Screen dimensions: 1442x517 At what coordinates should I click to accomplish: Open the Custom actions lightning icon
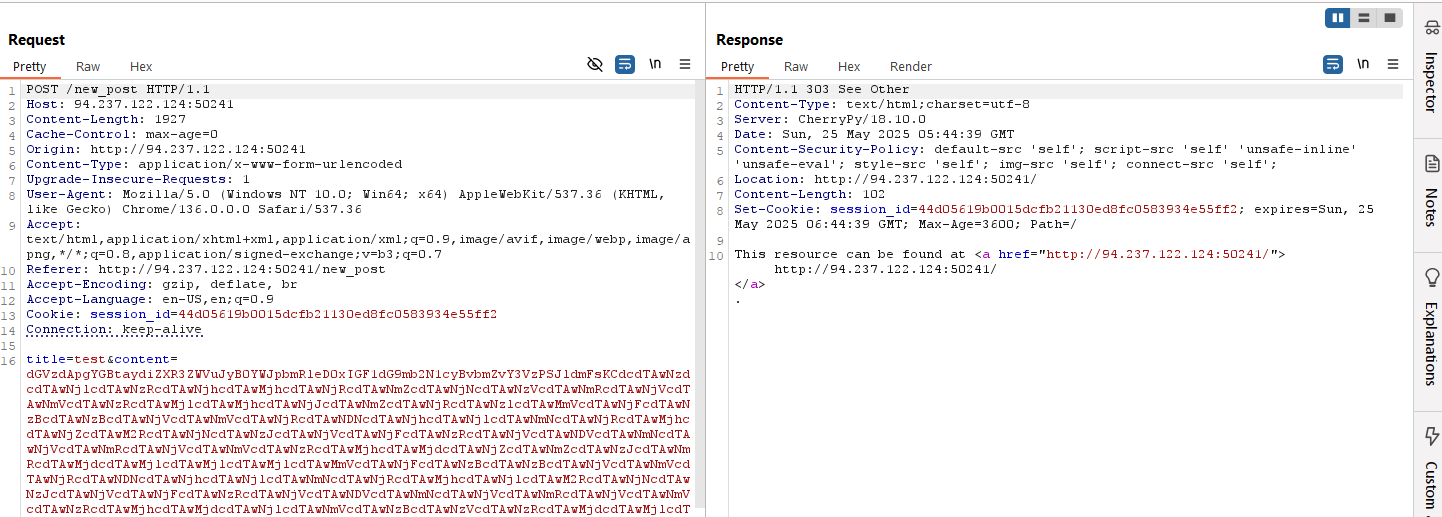coord(1431,436)
